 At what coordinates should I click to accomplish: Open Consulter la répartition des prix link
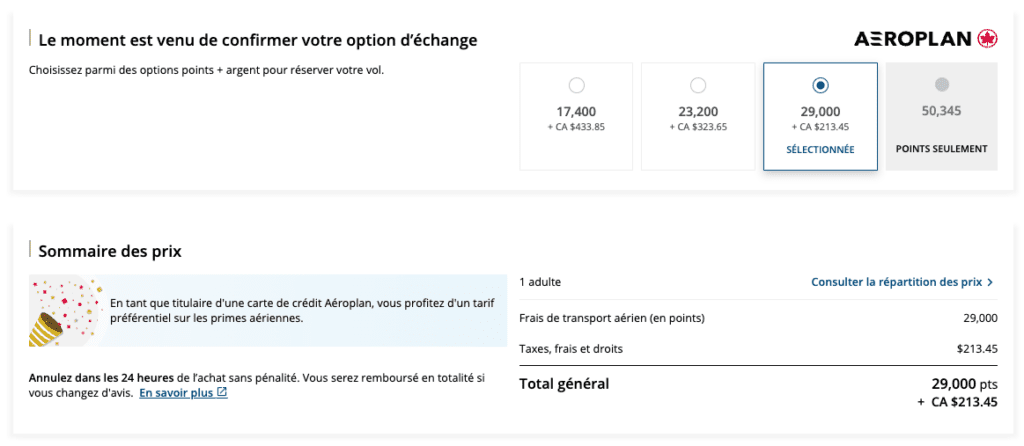[896, 282]
